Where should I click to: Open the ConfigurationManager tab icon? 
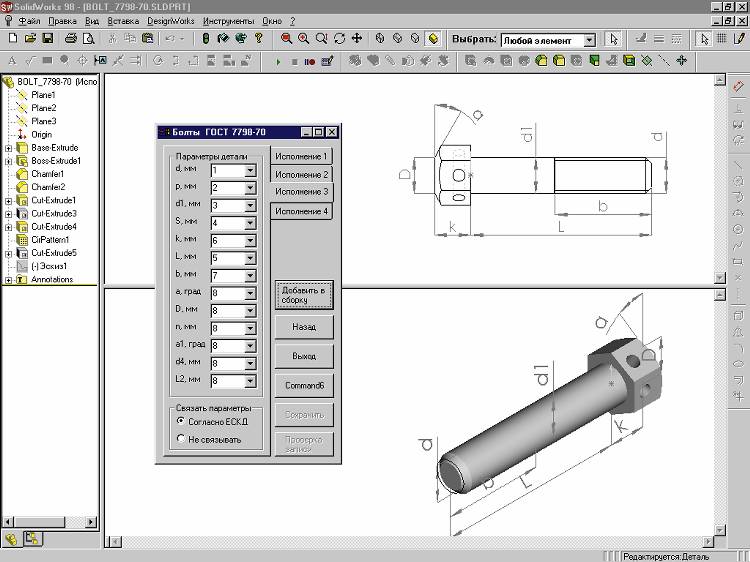(32, 539)
